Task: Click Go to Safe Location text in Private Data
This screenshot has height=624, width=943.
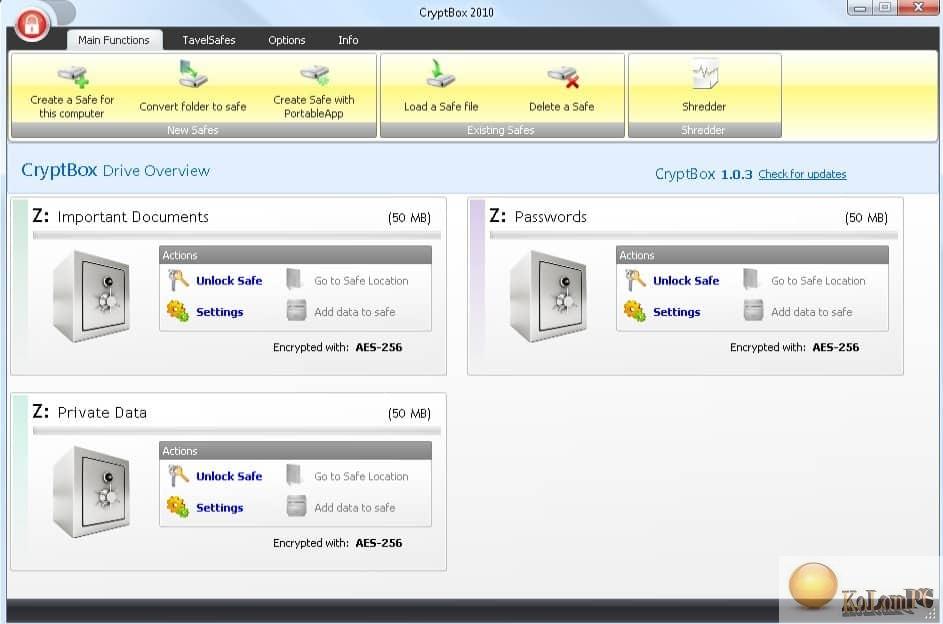Action: pos(361,476)
